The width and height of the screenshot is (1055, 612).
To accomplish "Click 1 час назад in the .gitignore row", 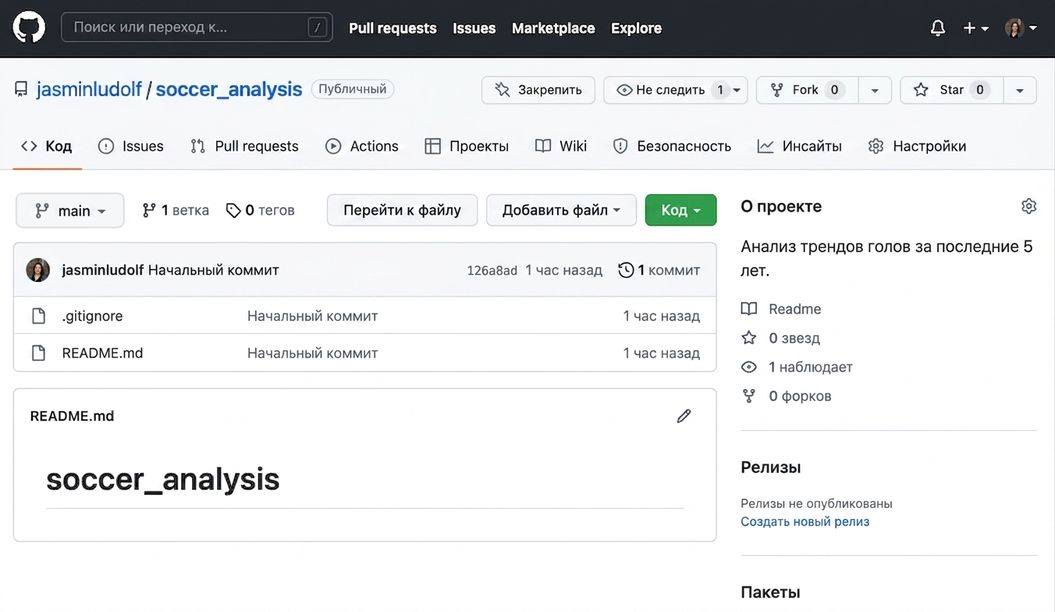I will pos(661,315).
